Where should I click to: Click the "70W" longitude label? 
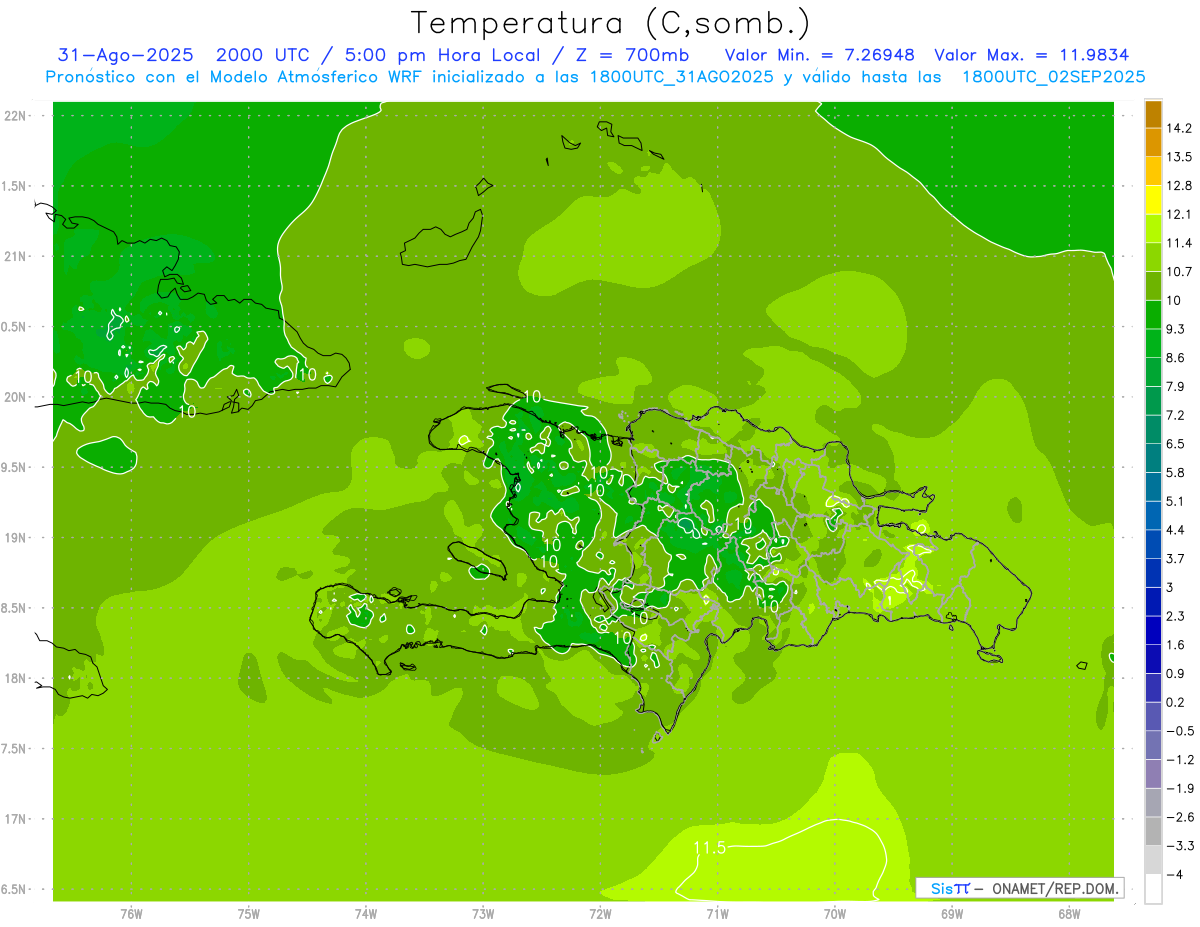(835, 913)
